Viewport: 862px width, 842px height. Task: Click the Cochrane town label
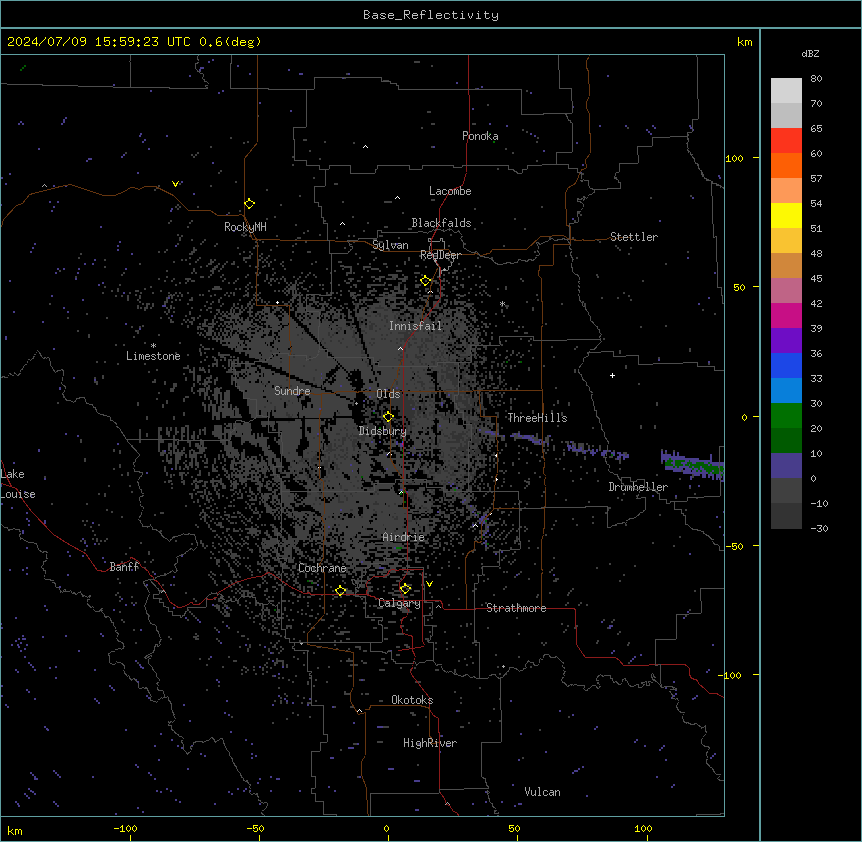tap(322, 568)
